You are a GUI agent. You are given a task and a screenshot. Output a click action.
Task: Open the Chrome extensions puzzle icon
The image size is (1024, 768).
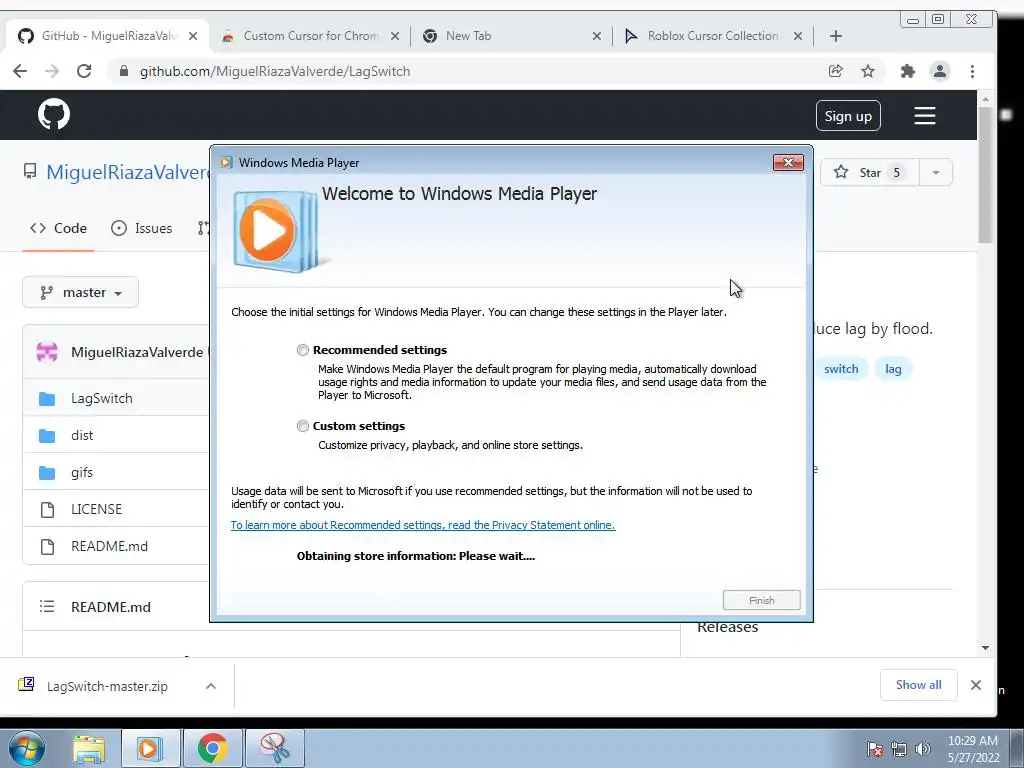907,71
